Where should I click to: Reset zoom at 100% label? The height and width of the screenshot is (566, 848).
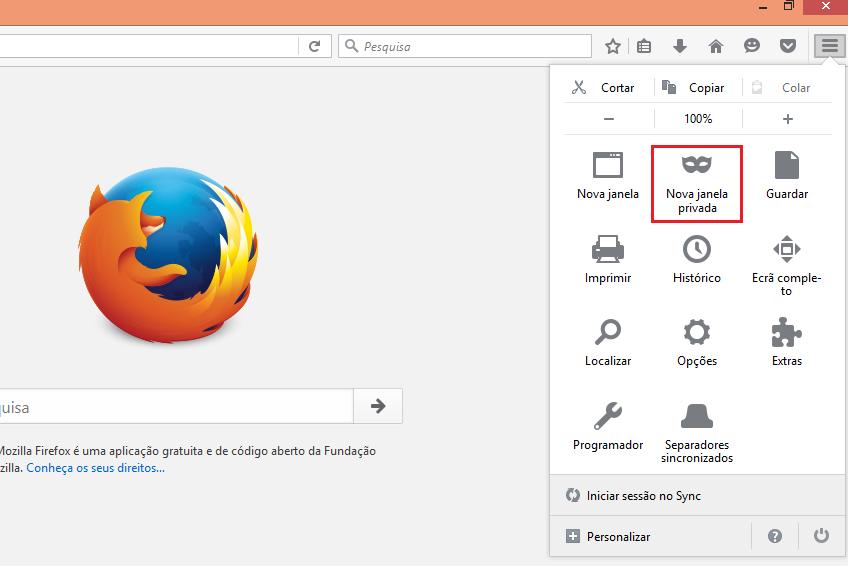698,119
